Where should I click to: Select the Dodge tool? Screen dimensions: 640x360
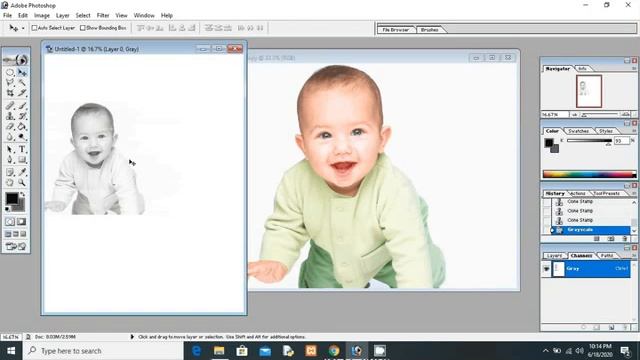pos(22,137)
